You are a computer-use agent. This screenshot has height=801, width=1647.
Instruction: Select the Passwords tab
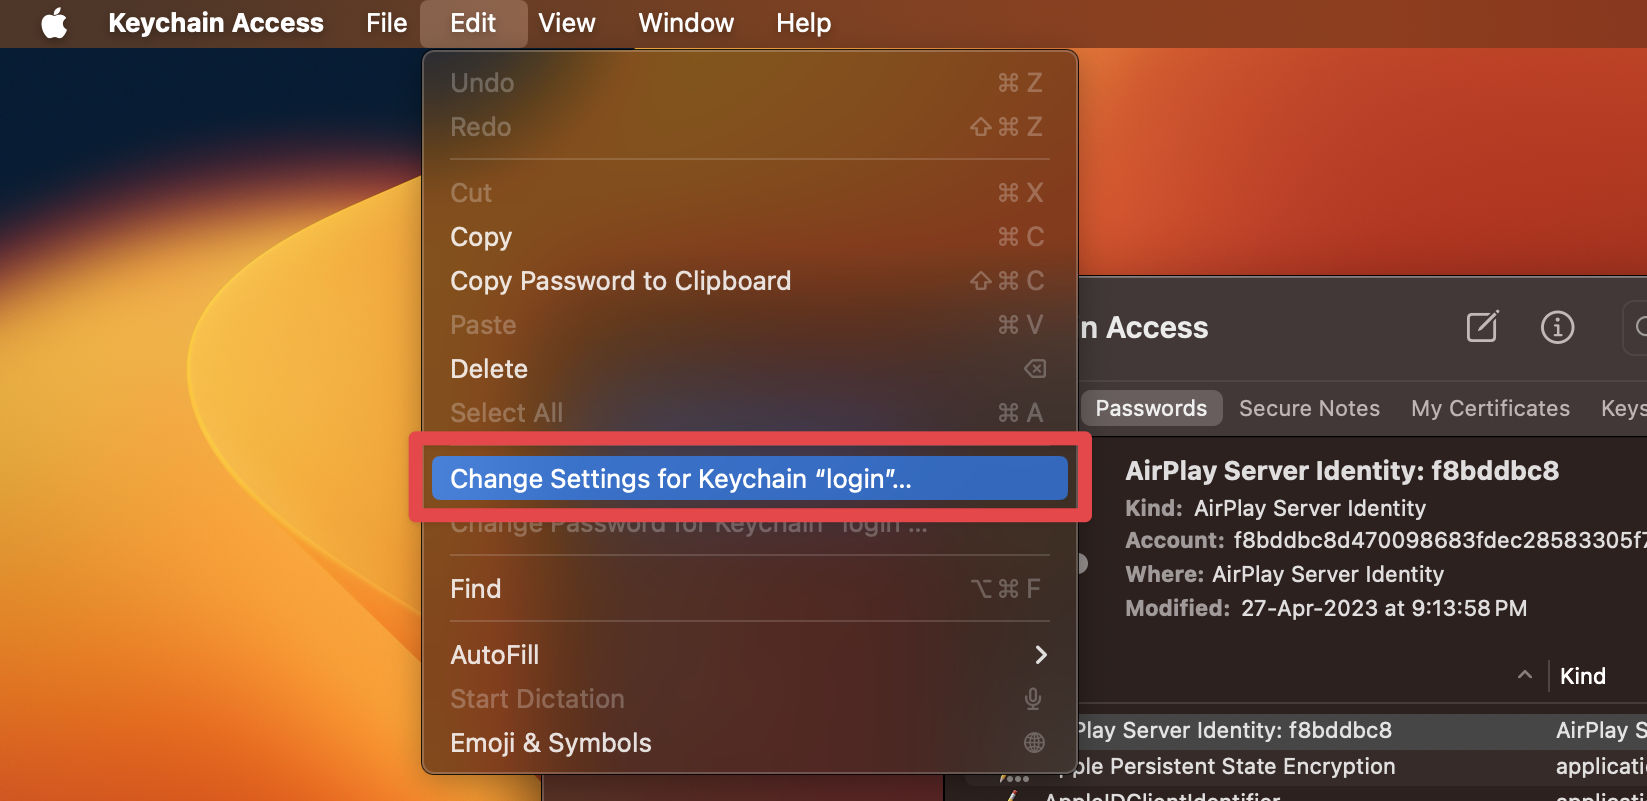pos(1151,408)
